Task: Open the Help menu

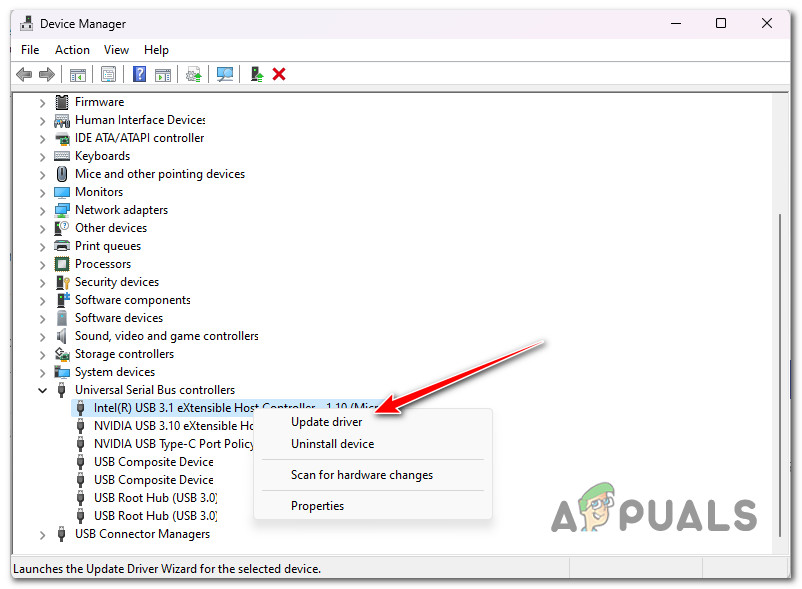Action: click(x=156, y=50)
